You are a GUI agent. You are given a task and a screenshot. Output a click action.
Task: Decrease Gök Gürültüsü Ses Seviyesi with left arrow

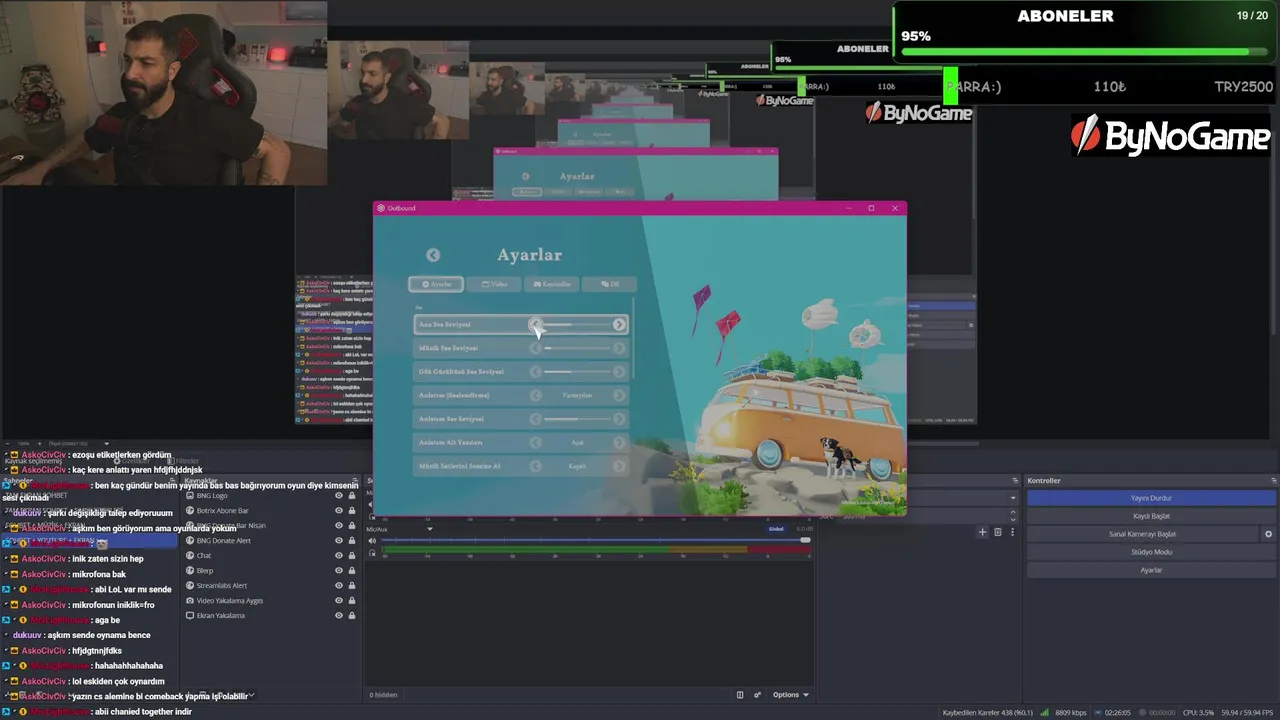click(536, 371)
